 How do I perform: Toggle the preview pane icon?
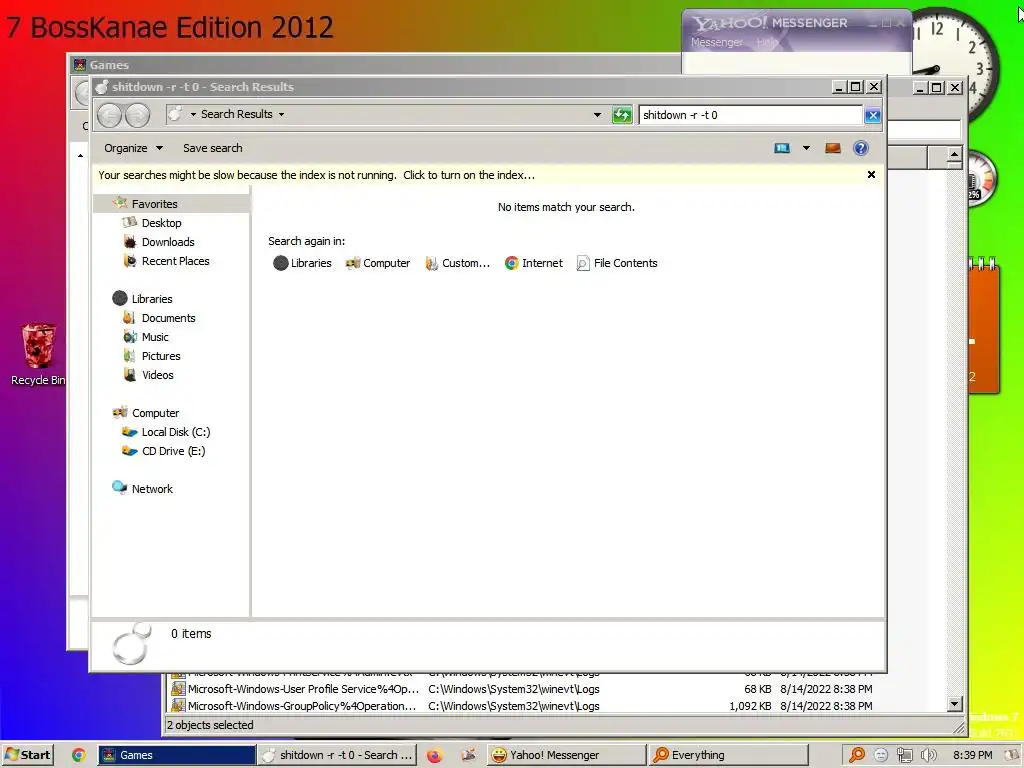pyautogui.click(x=833, y=148)
